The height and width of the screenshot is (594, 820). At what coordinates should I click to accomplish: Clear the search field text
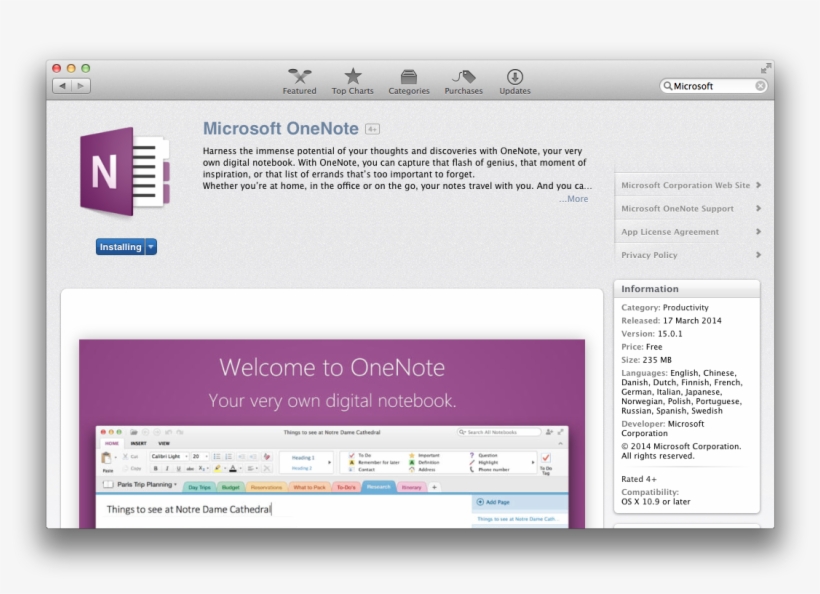pyautogui.click(x=760, y=86)
